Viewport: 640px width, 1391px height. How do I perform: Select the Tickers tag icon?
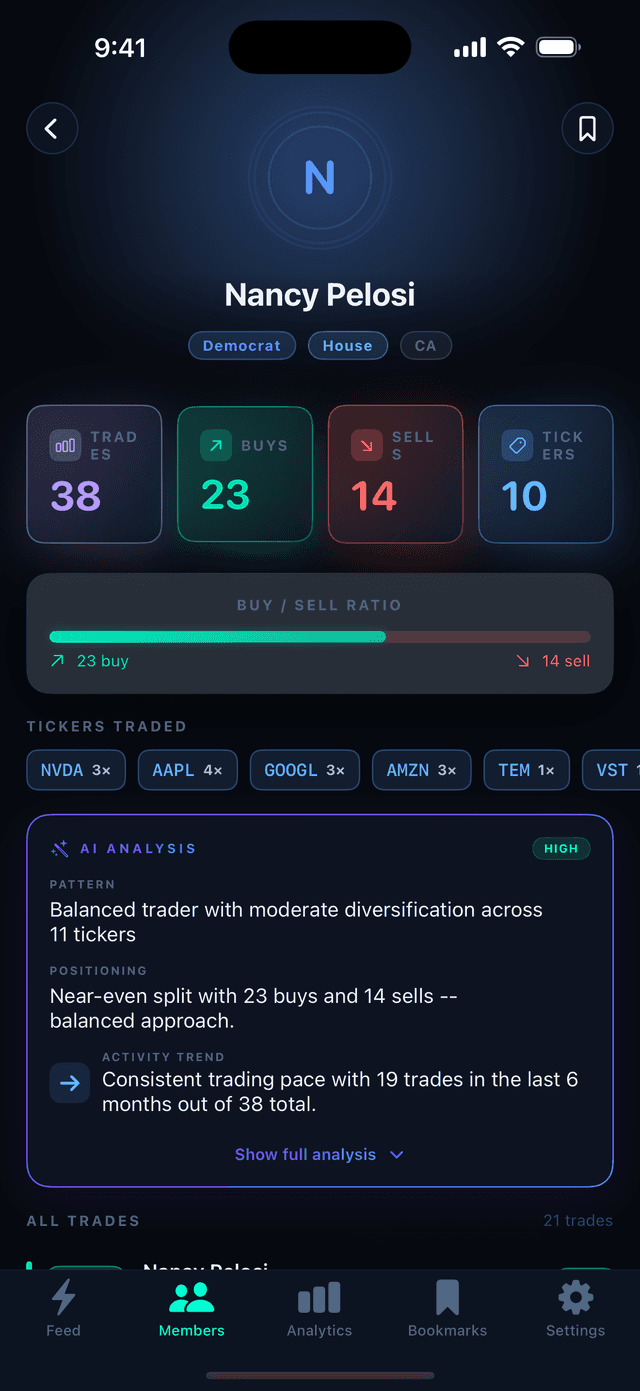coord(517,444)
